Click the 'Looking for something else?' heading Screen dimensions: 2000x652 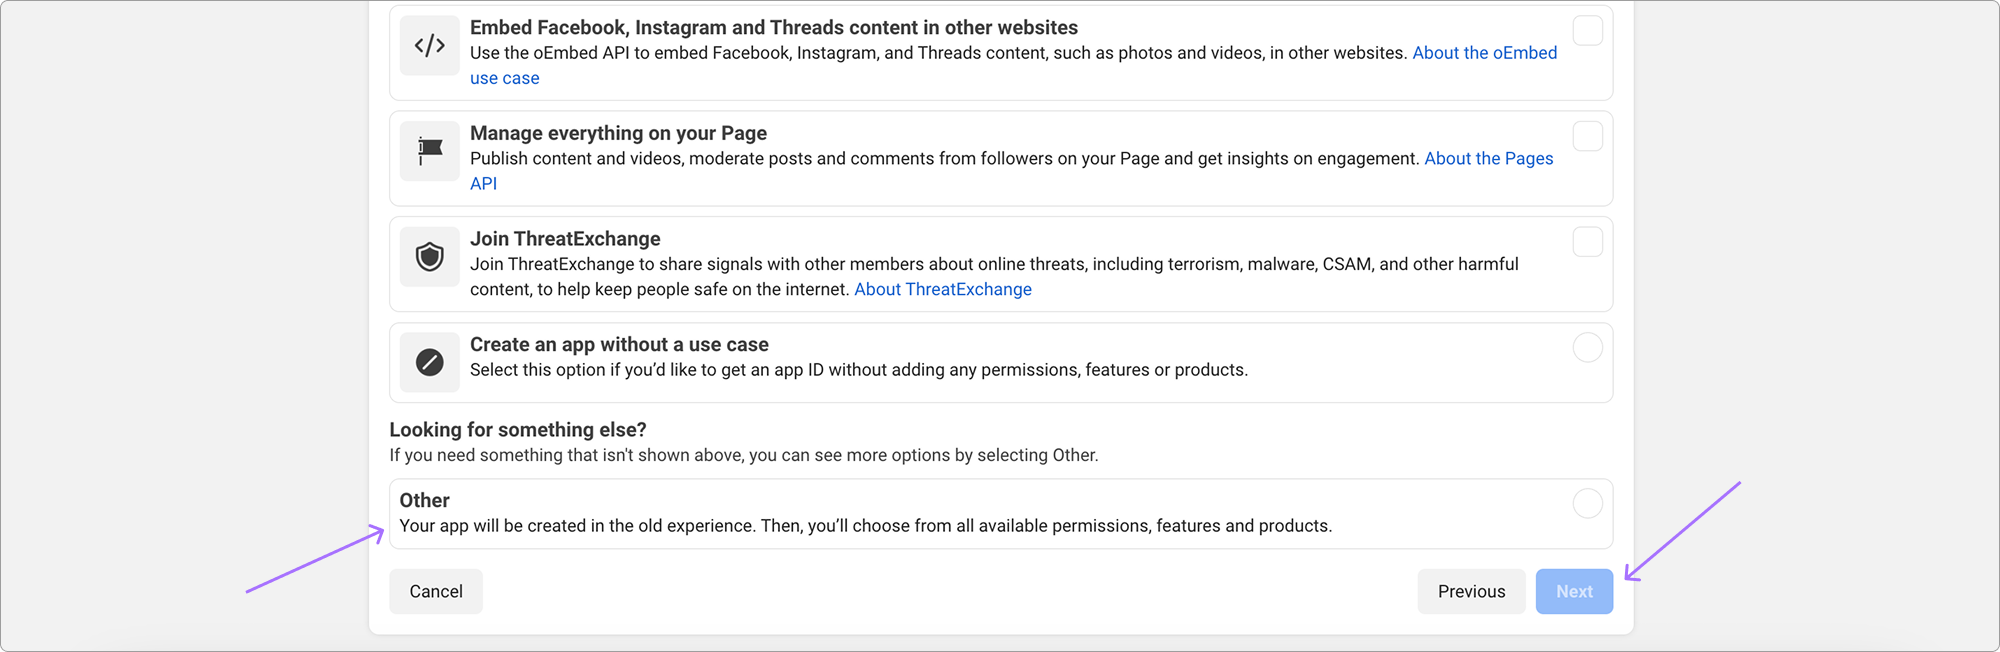point(518,429)
